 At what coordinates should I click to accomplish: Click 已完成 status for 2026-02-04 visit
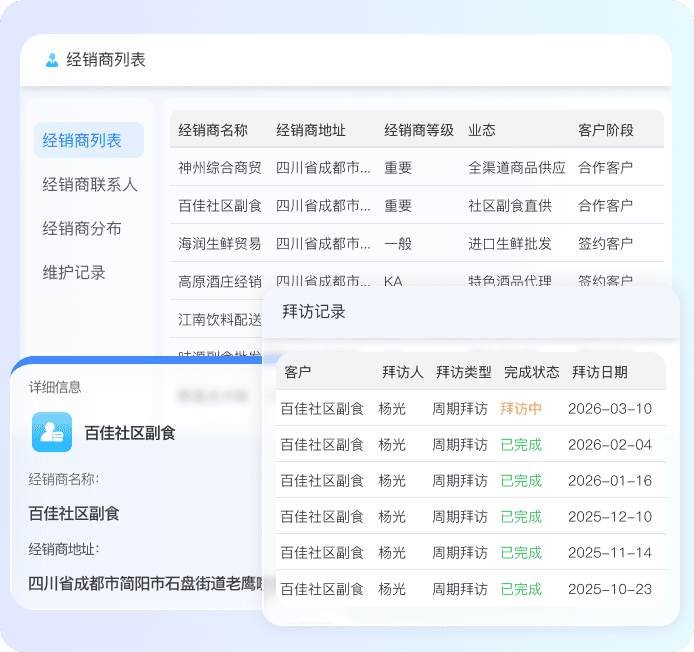521,445
